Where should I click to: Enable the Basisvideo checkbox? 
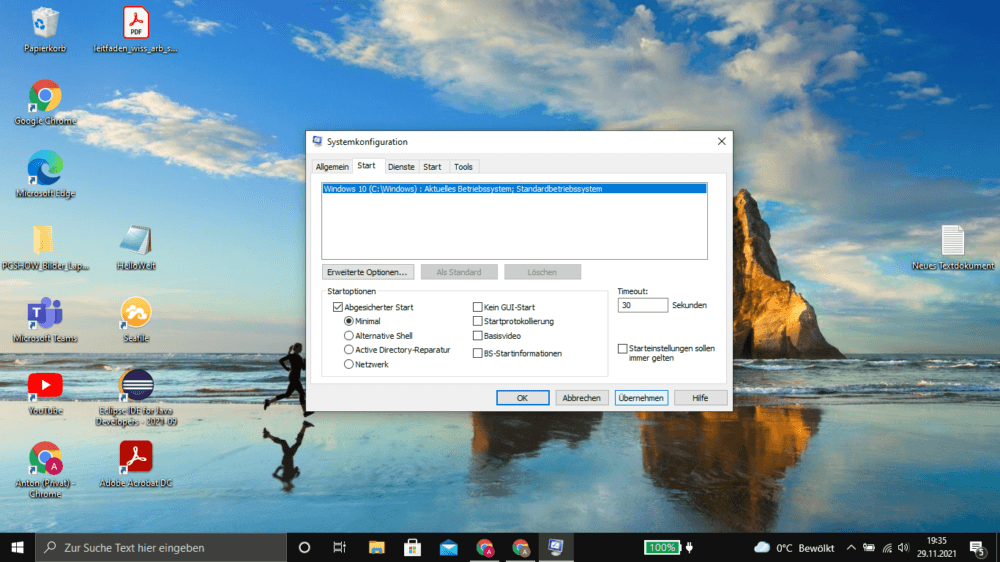coord(477,336)
